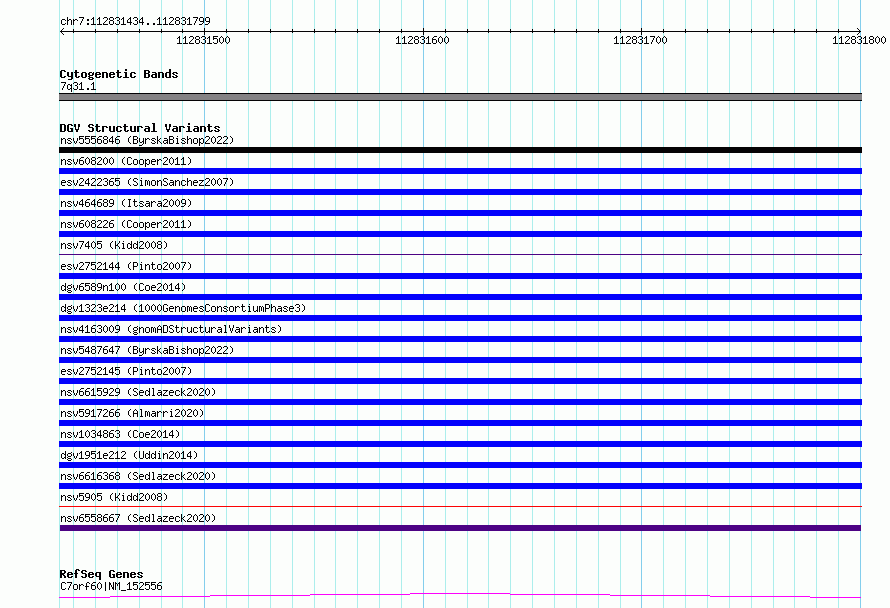Click the thin purple line of nsv7405
Screen dimensions: 890x608
(460, 254)
